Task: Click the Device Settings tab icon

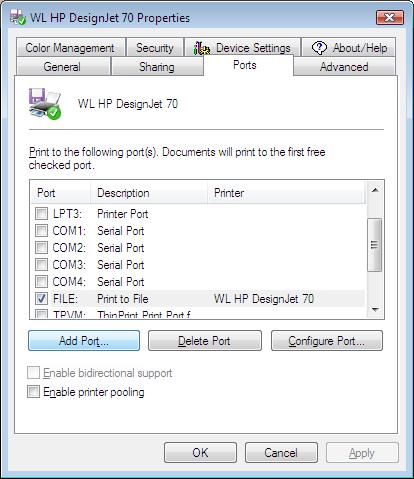Action: click(202, 48)
